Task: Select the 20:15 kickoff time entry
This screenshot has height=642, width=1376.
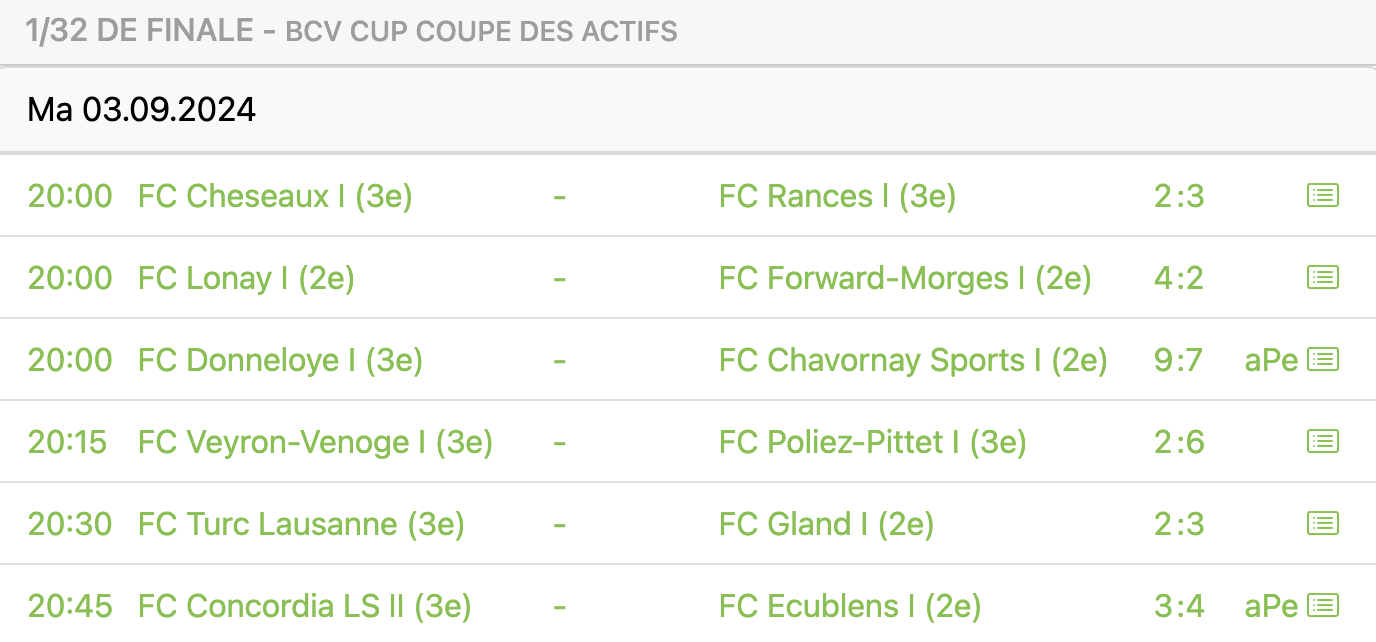Action: tap(67, 443)
